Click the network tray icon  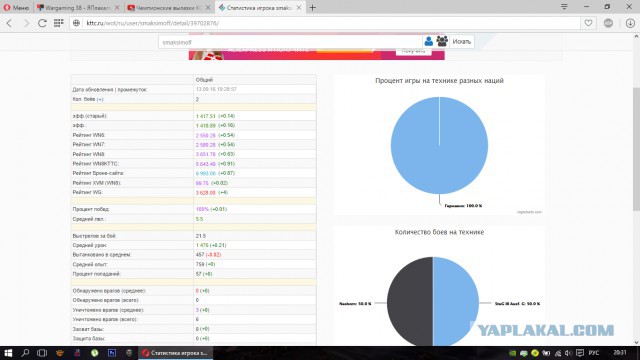pyautogui.click(x=557, y=353)
